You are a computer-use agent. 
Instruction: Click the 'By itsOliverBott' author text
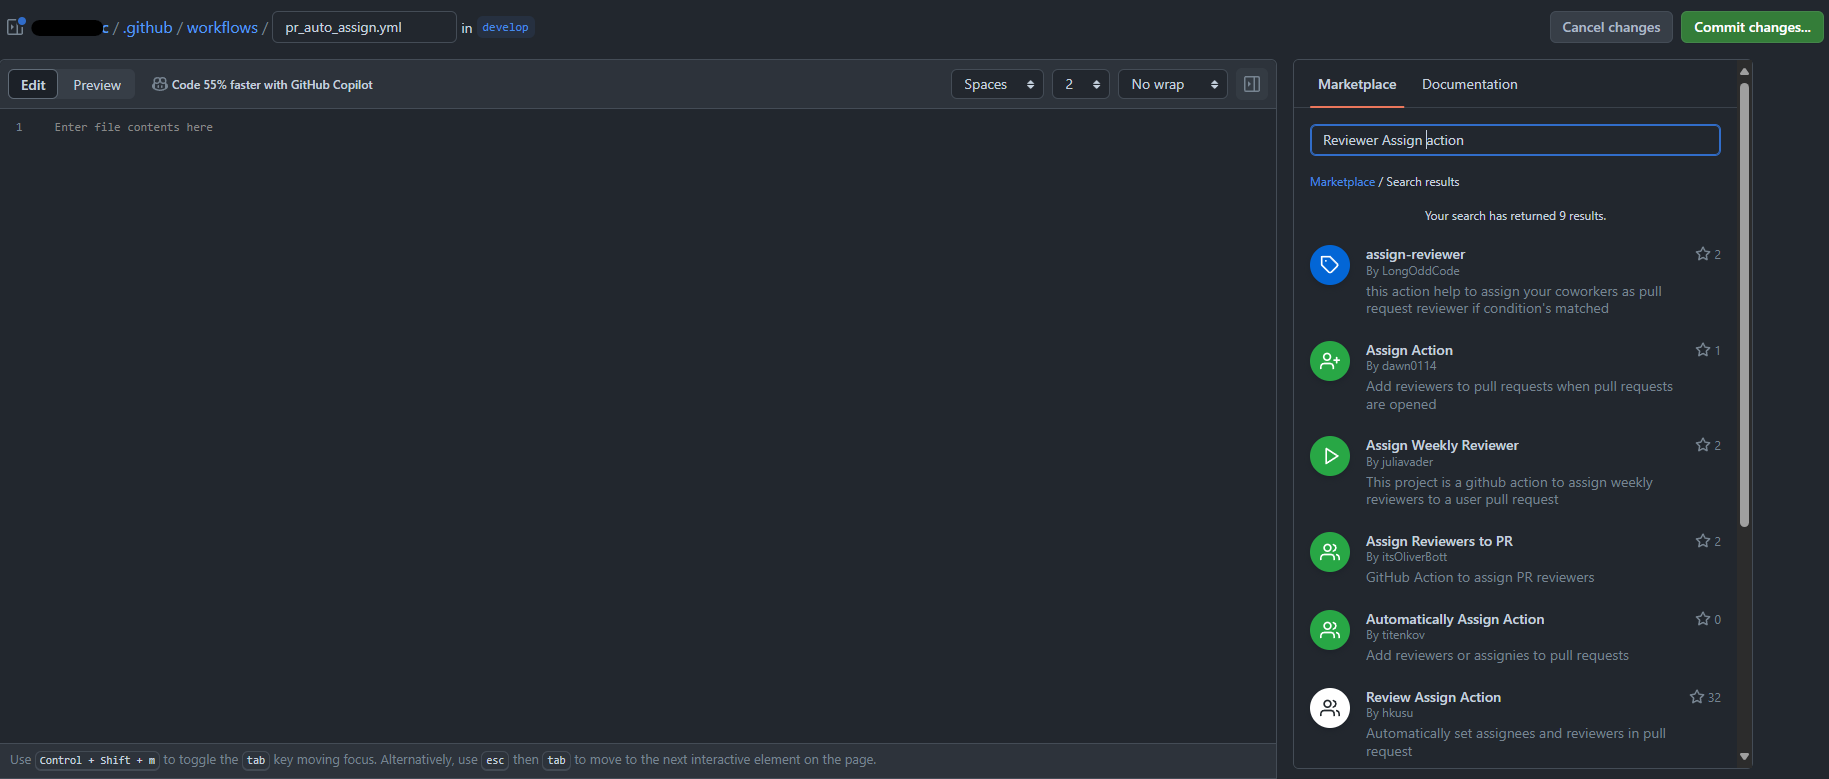click(1406, 557)
